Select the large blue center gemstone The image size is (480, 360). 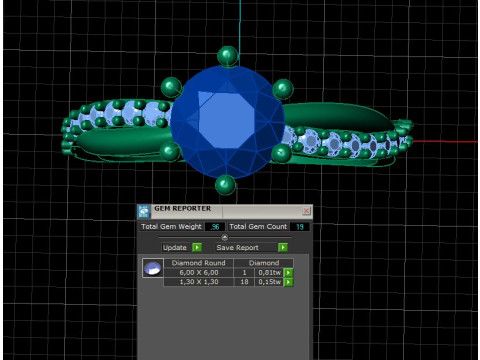pyautogui.click(x=227, y=122)
